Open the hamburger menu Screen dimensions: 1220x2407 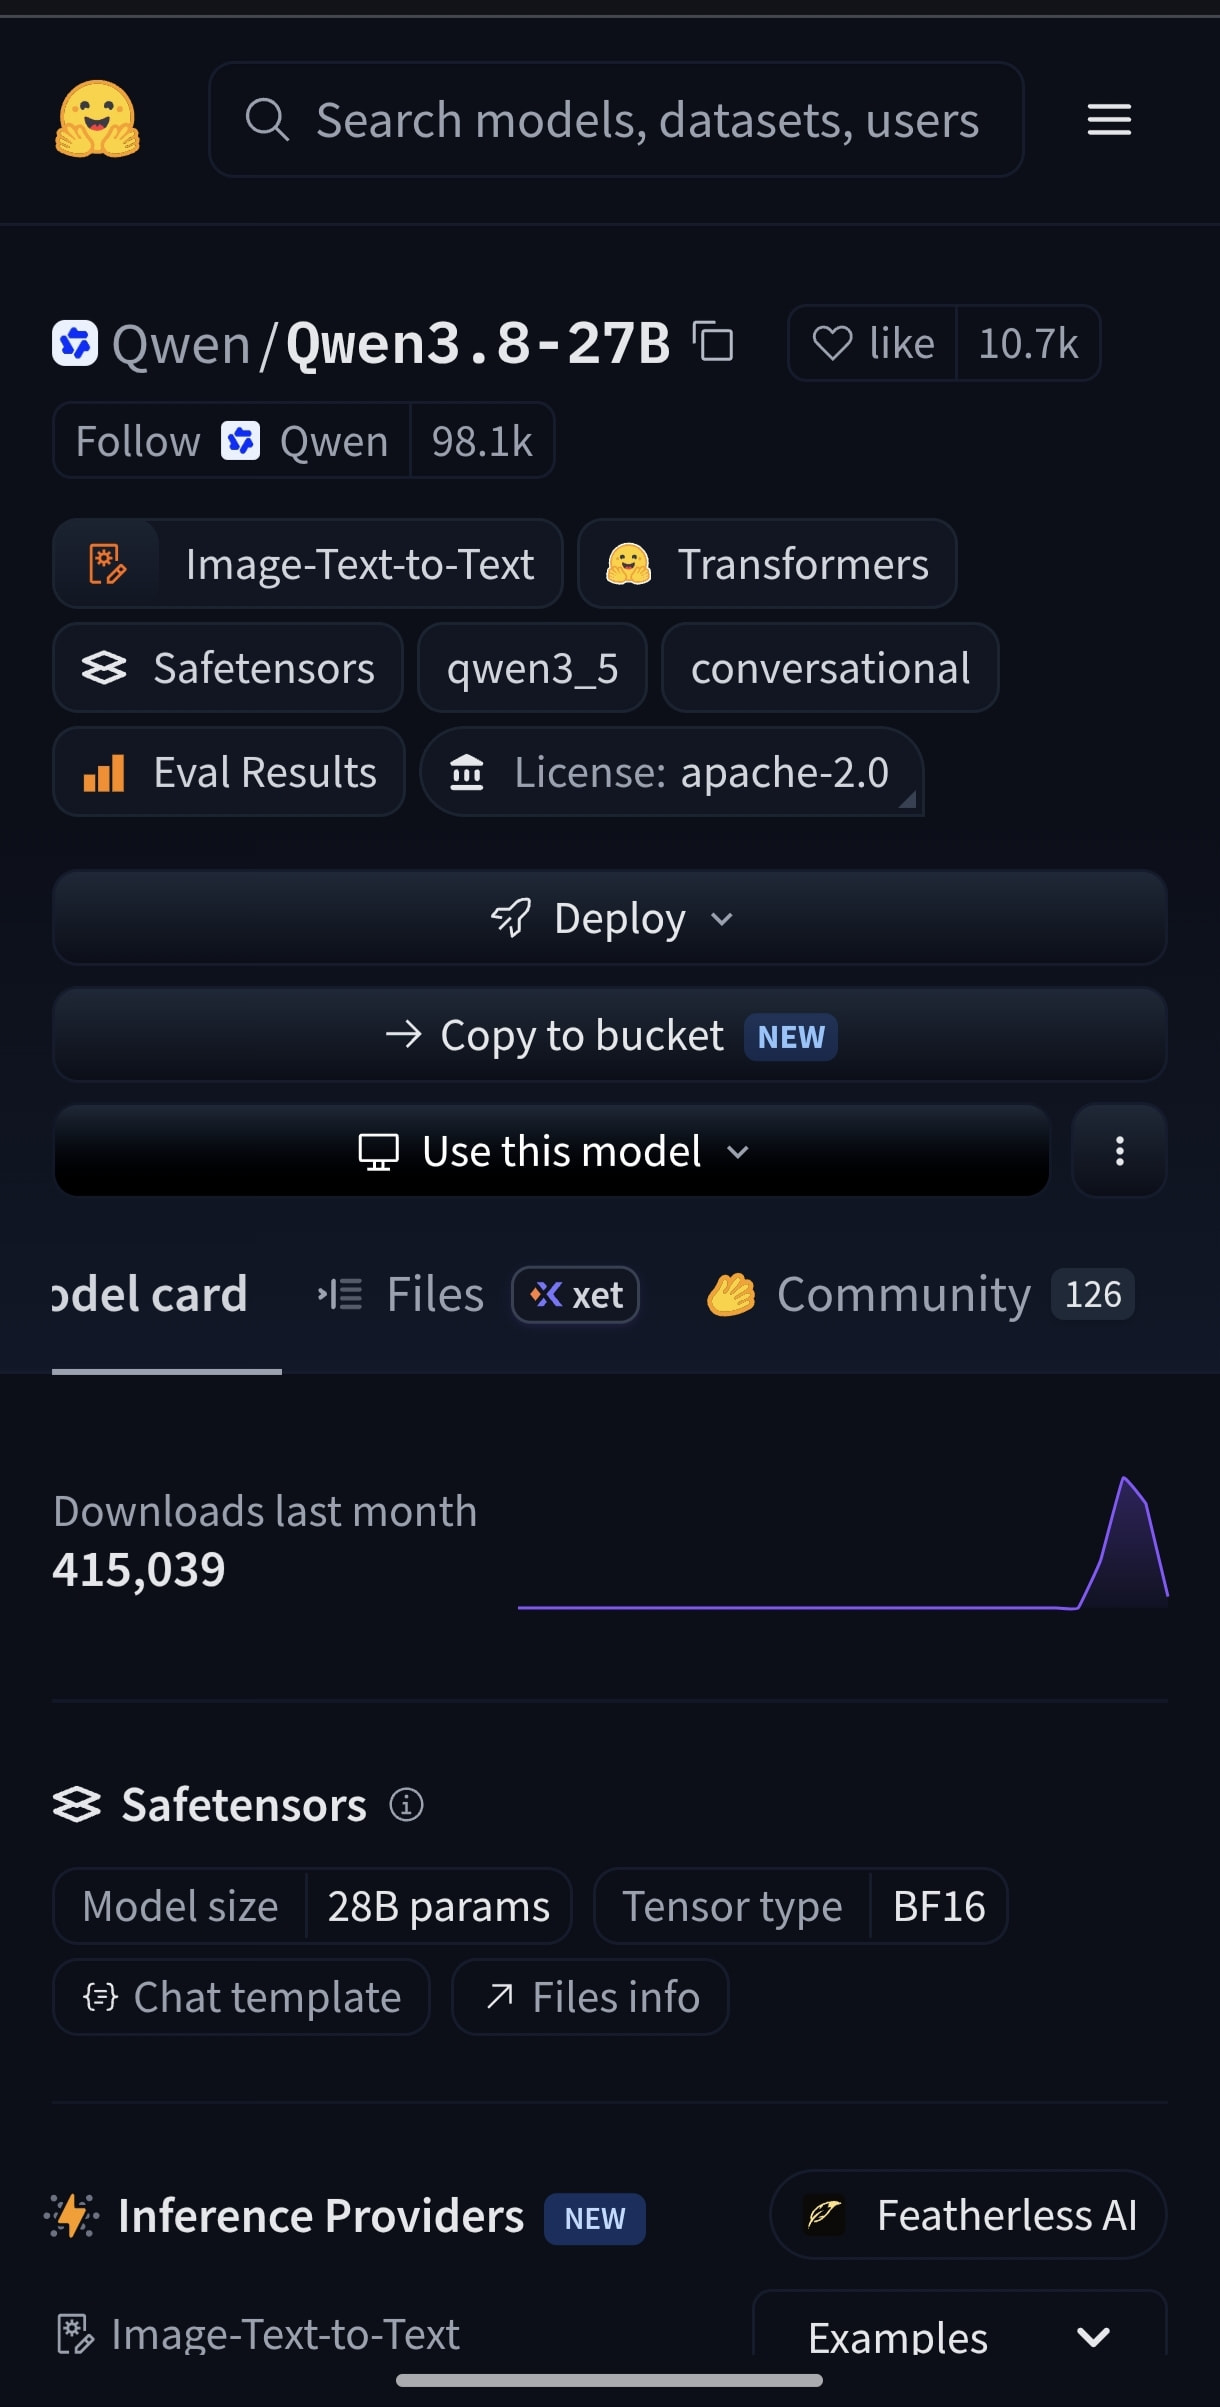pyautogui.click(x=1109, y=120)
